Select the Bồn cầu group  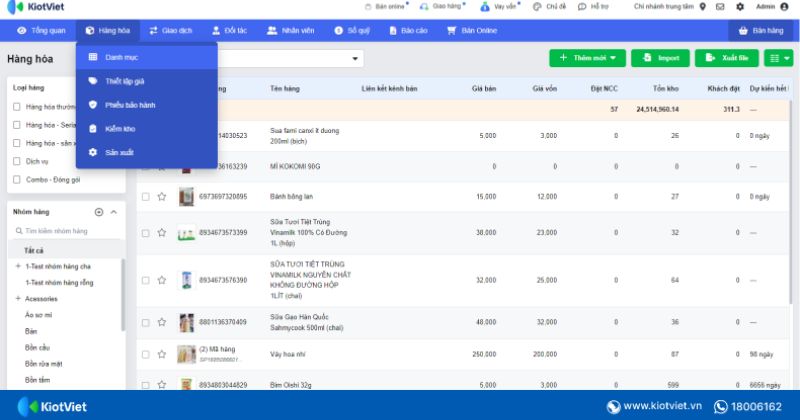(37, 348)
